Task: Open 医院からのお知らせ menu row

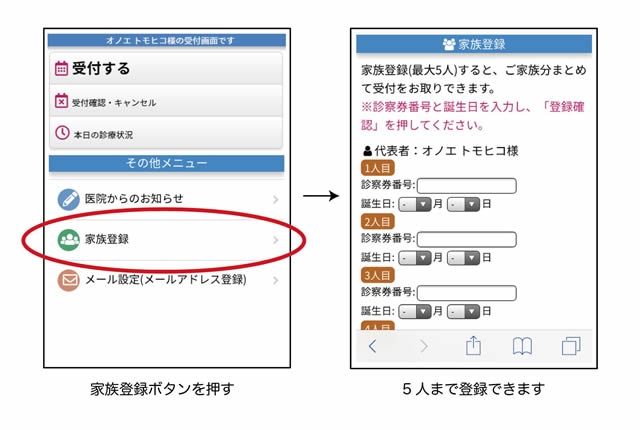Action: [x=167, y=199]
